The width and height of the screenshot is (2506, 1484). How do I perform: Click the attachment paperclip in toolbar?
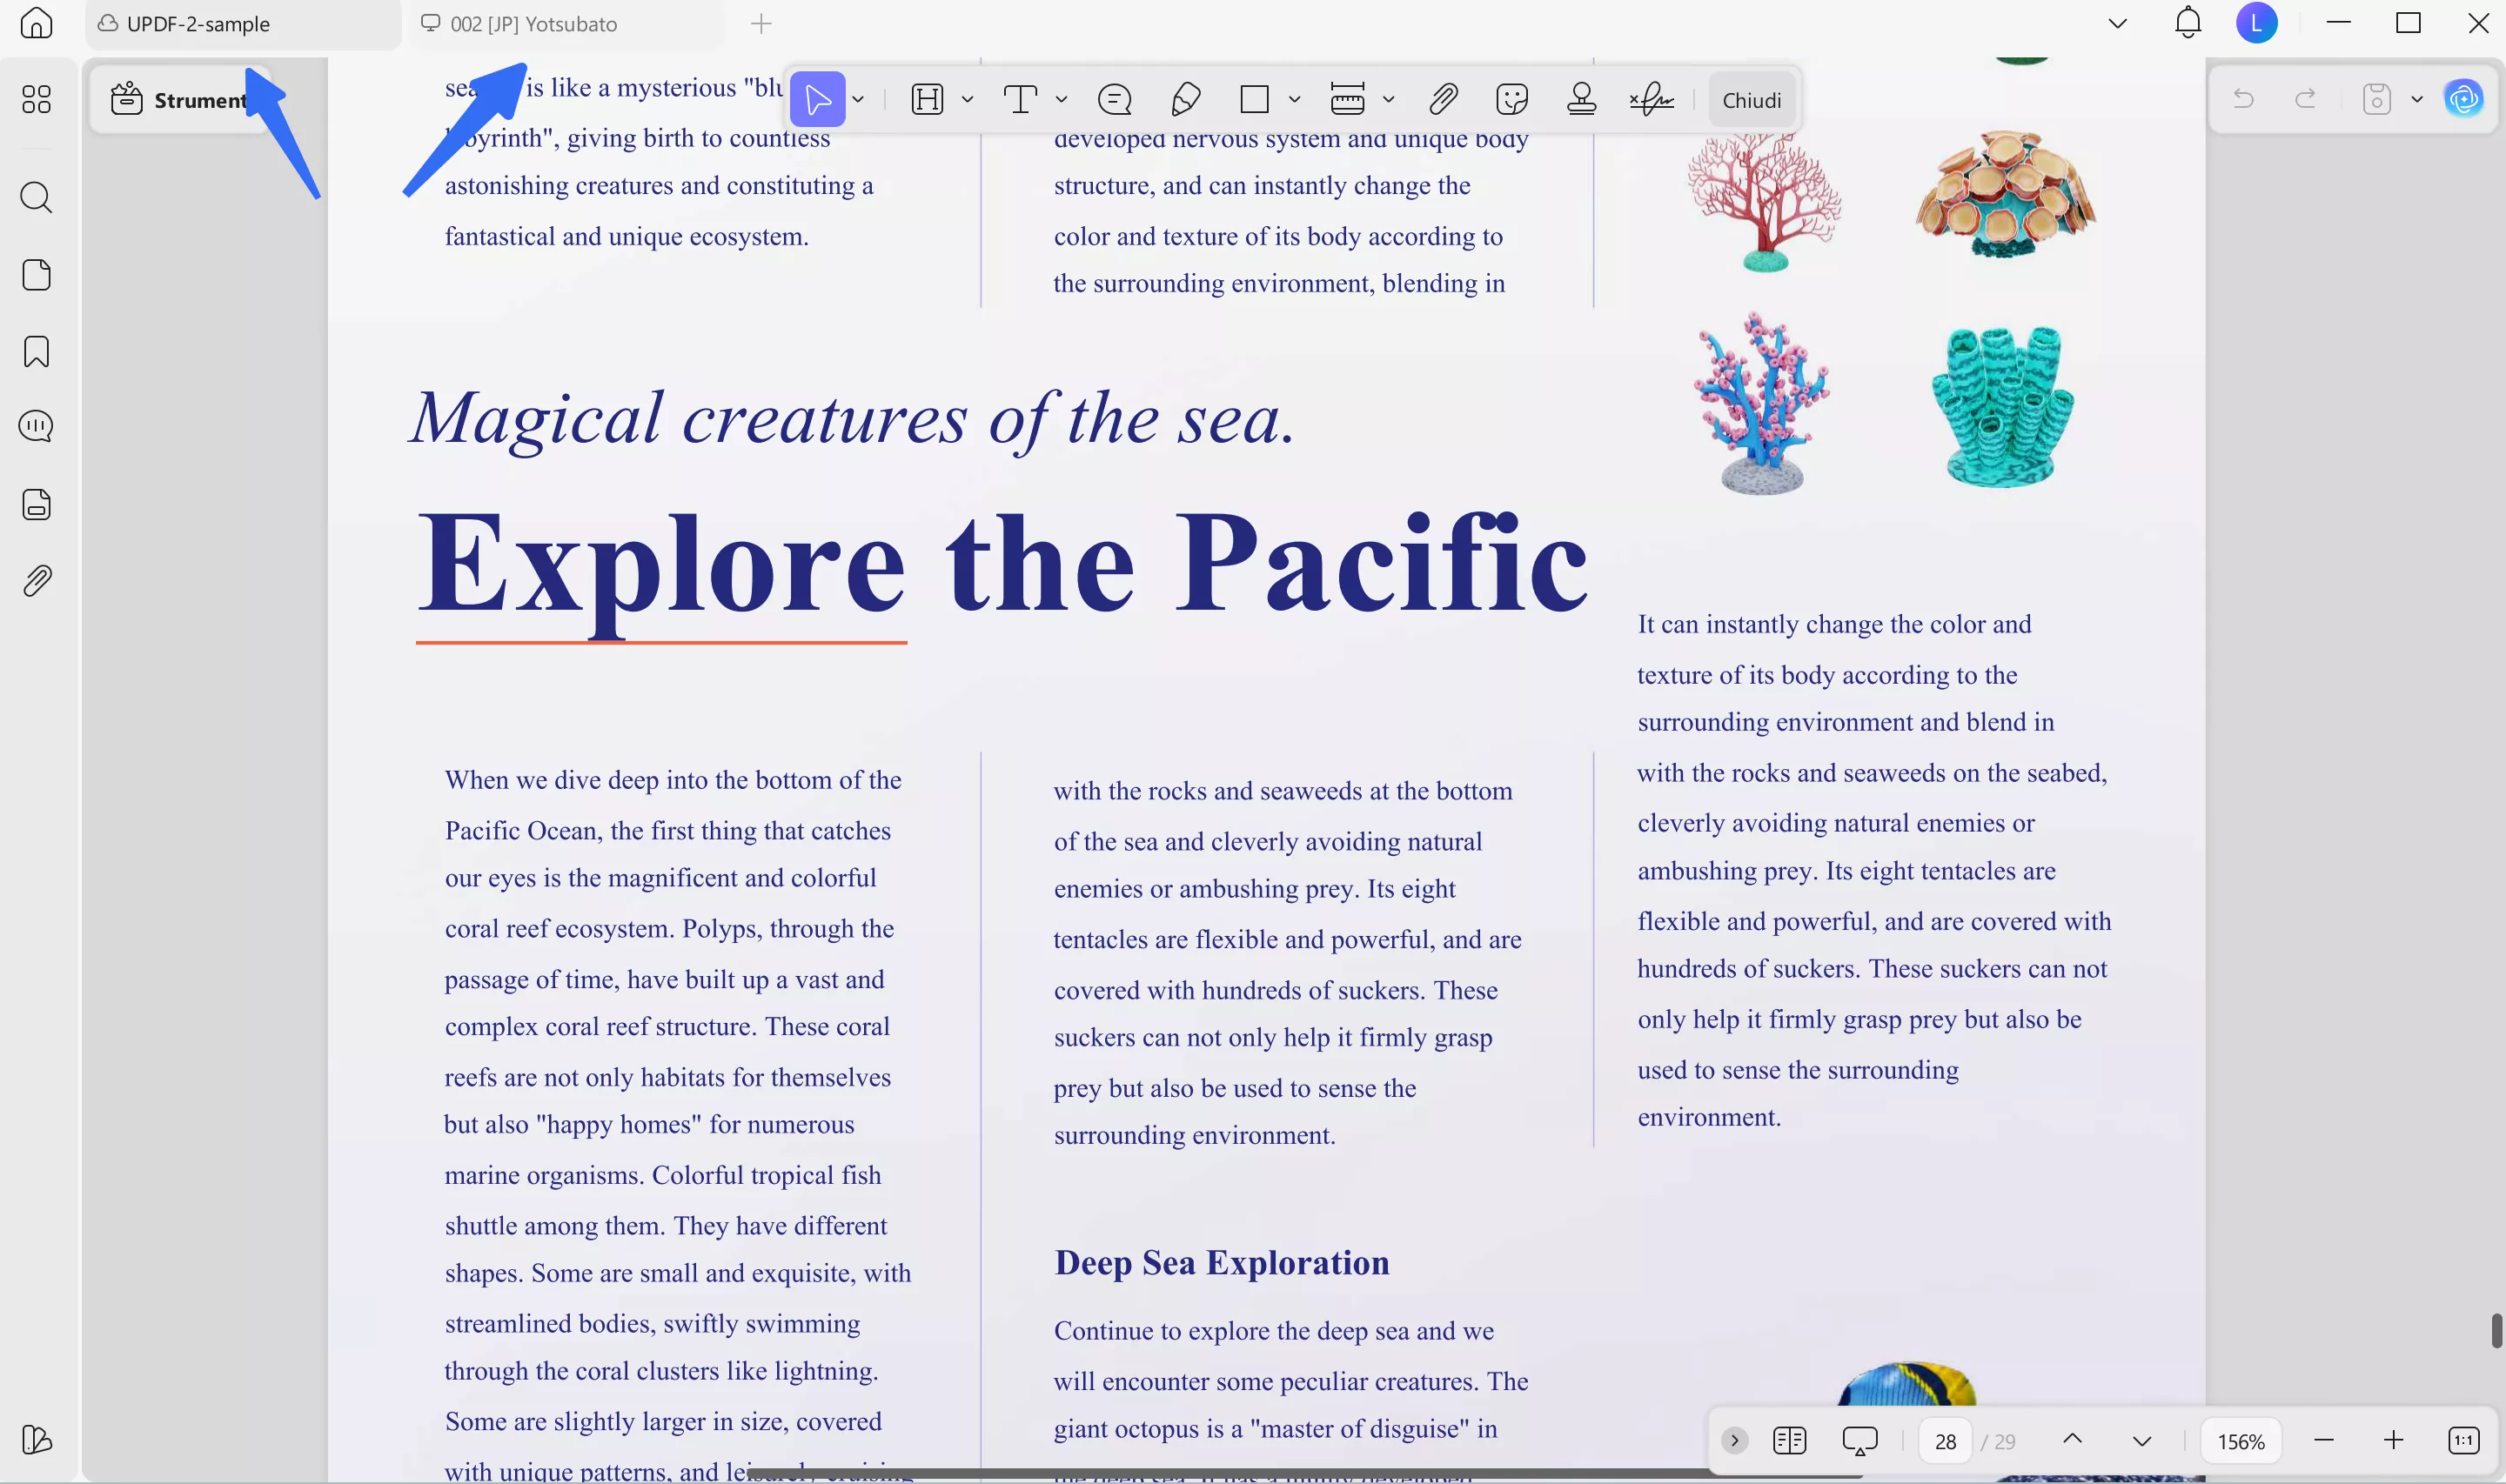[x=1443, y=100]
